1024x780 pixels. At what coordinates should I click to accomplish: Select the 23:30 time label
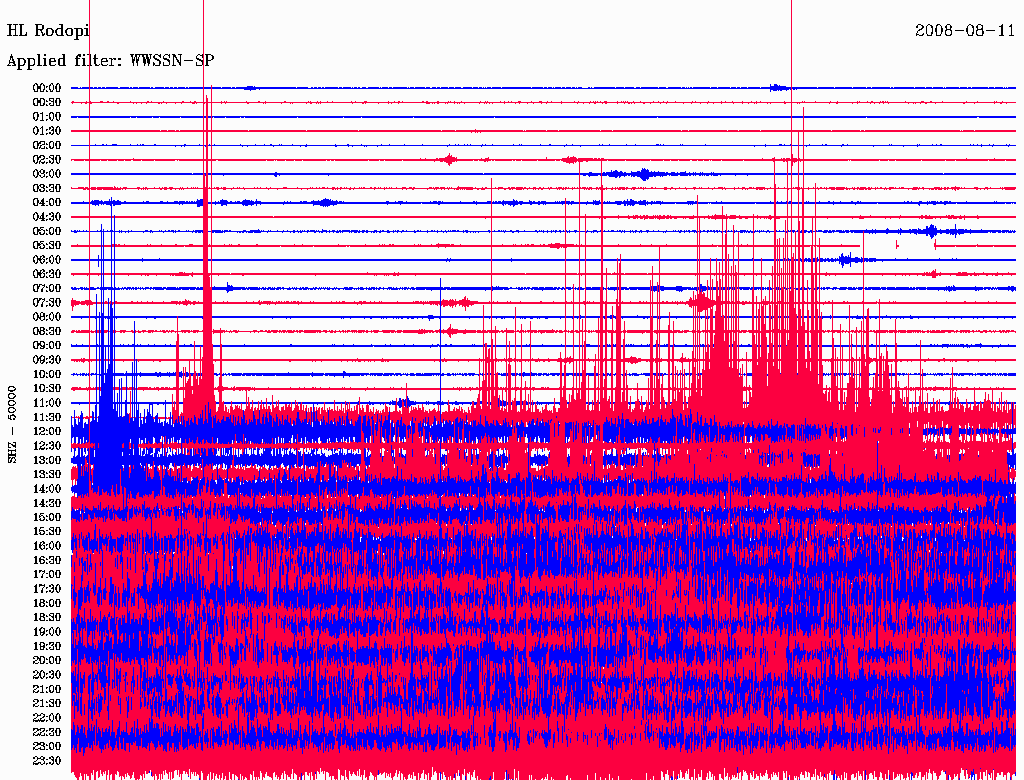pyautogui.click(x=47, y=761)
